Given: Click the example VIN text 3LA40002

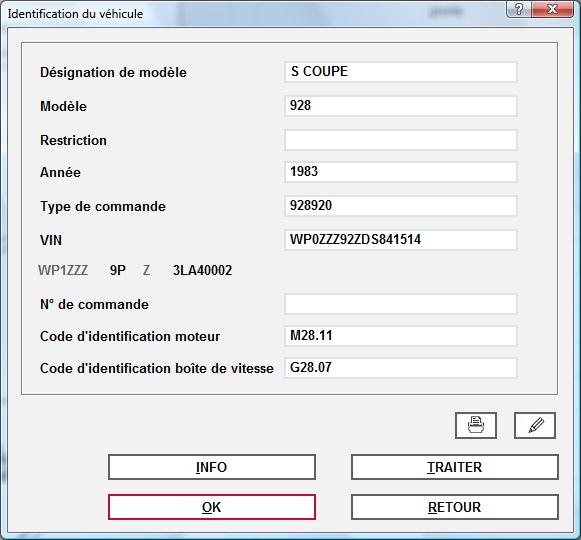Looking at the screenshot, I should [202, 270].
